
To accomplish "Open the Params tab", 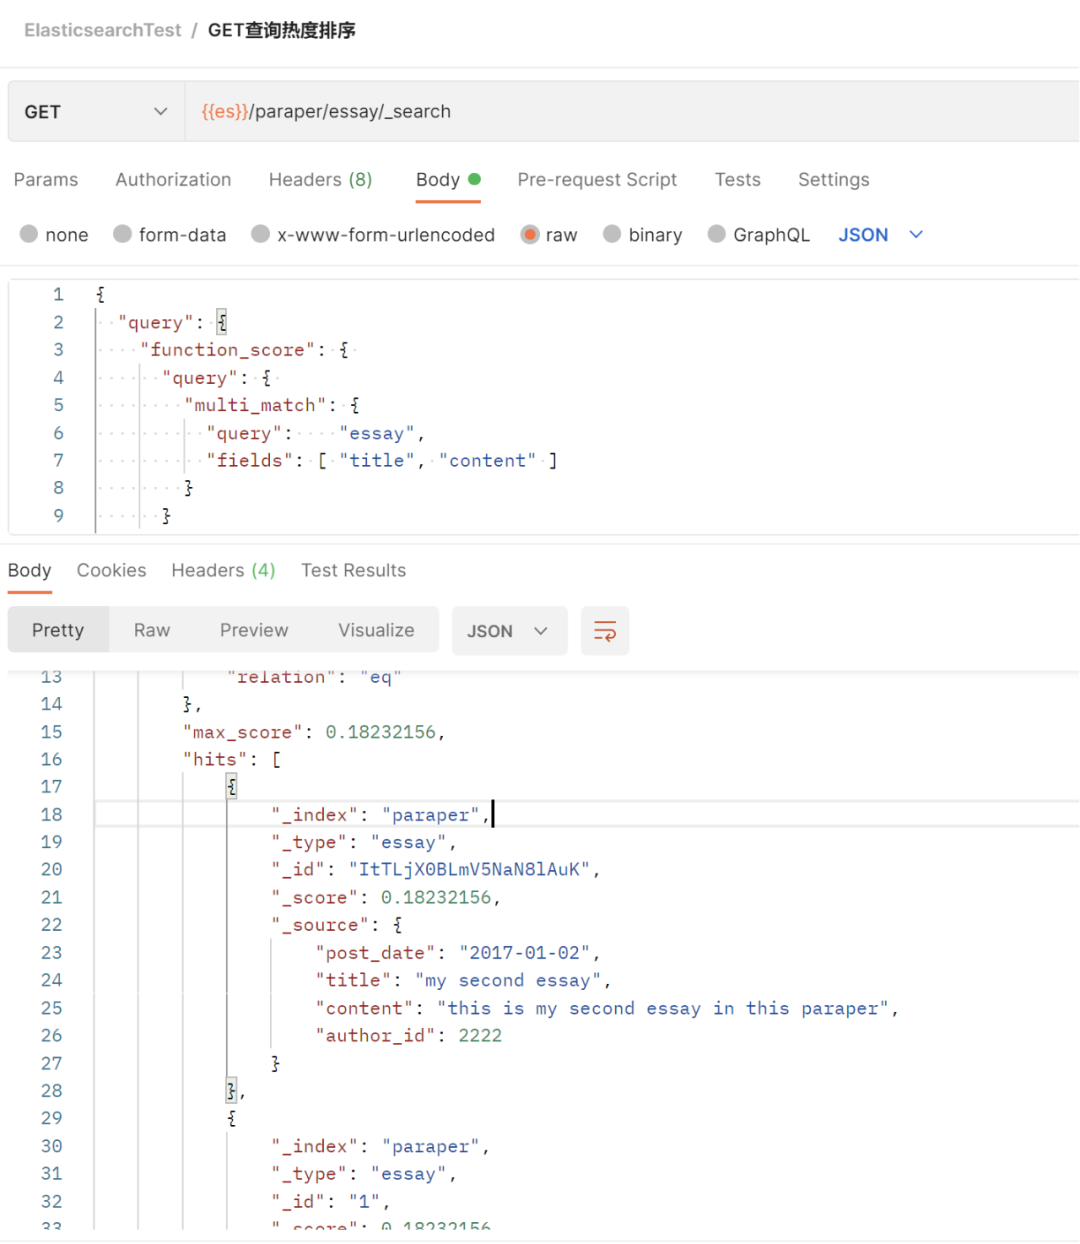I will (46, 180).
